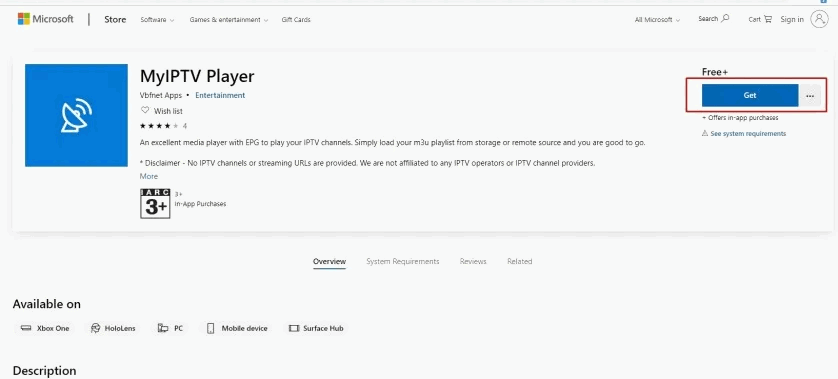Click the star rating display
Screen dimensions: 838x379
163,126
